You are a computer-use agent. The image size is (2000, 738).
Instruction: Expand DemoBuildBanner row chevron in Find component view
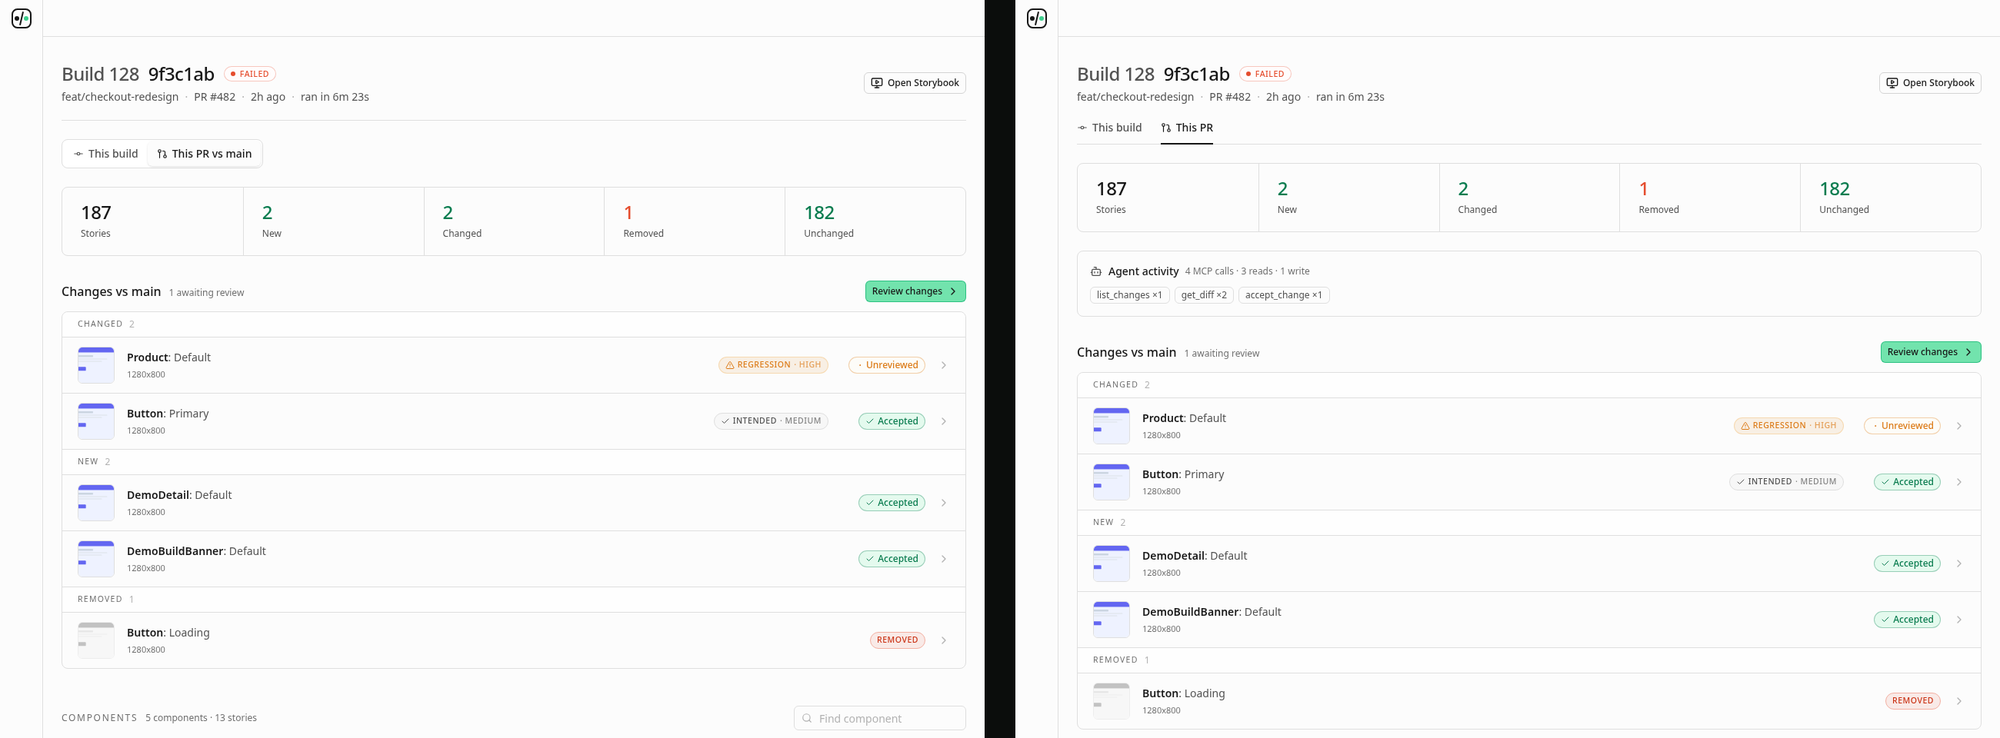coord(944,559)
